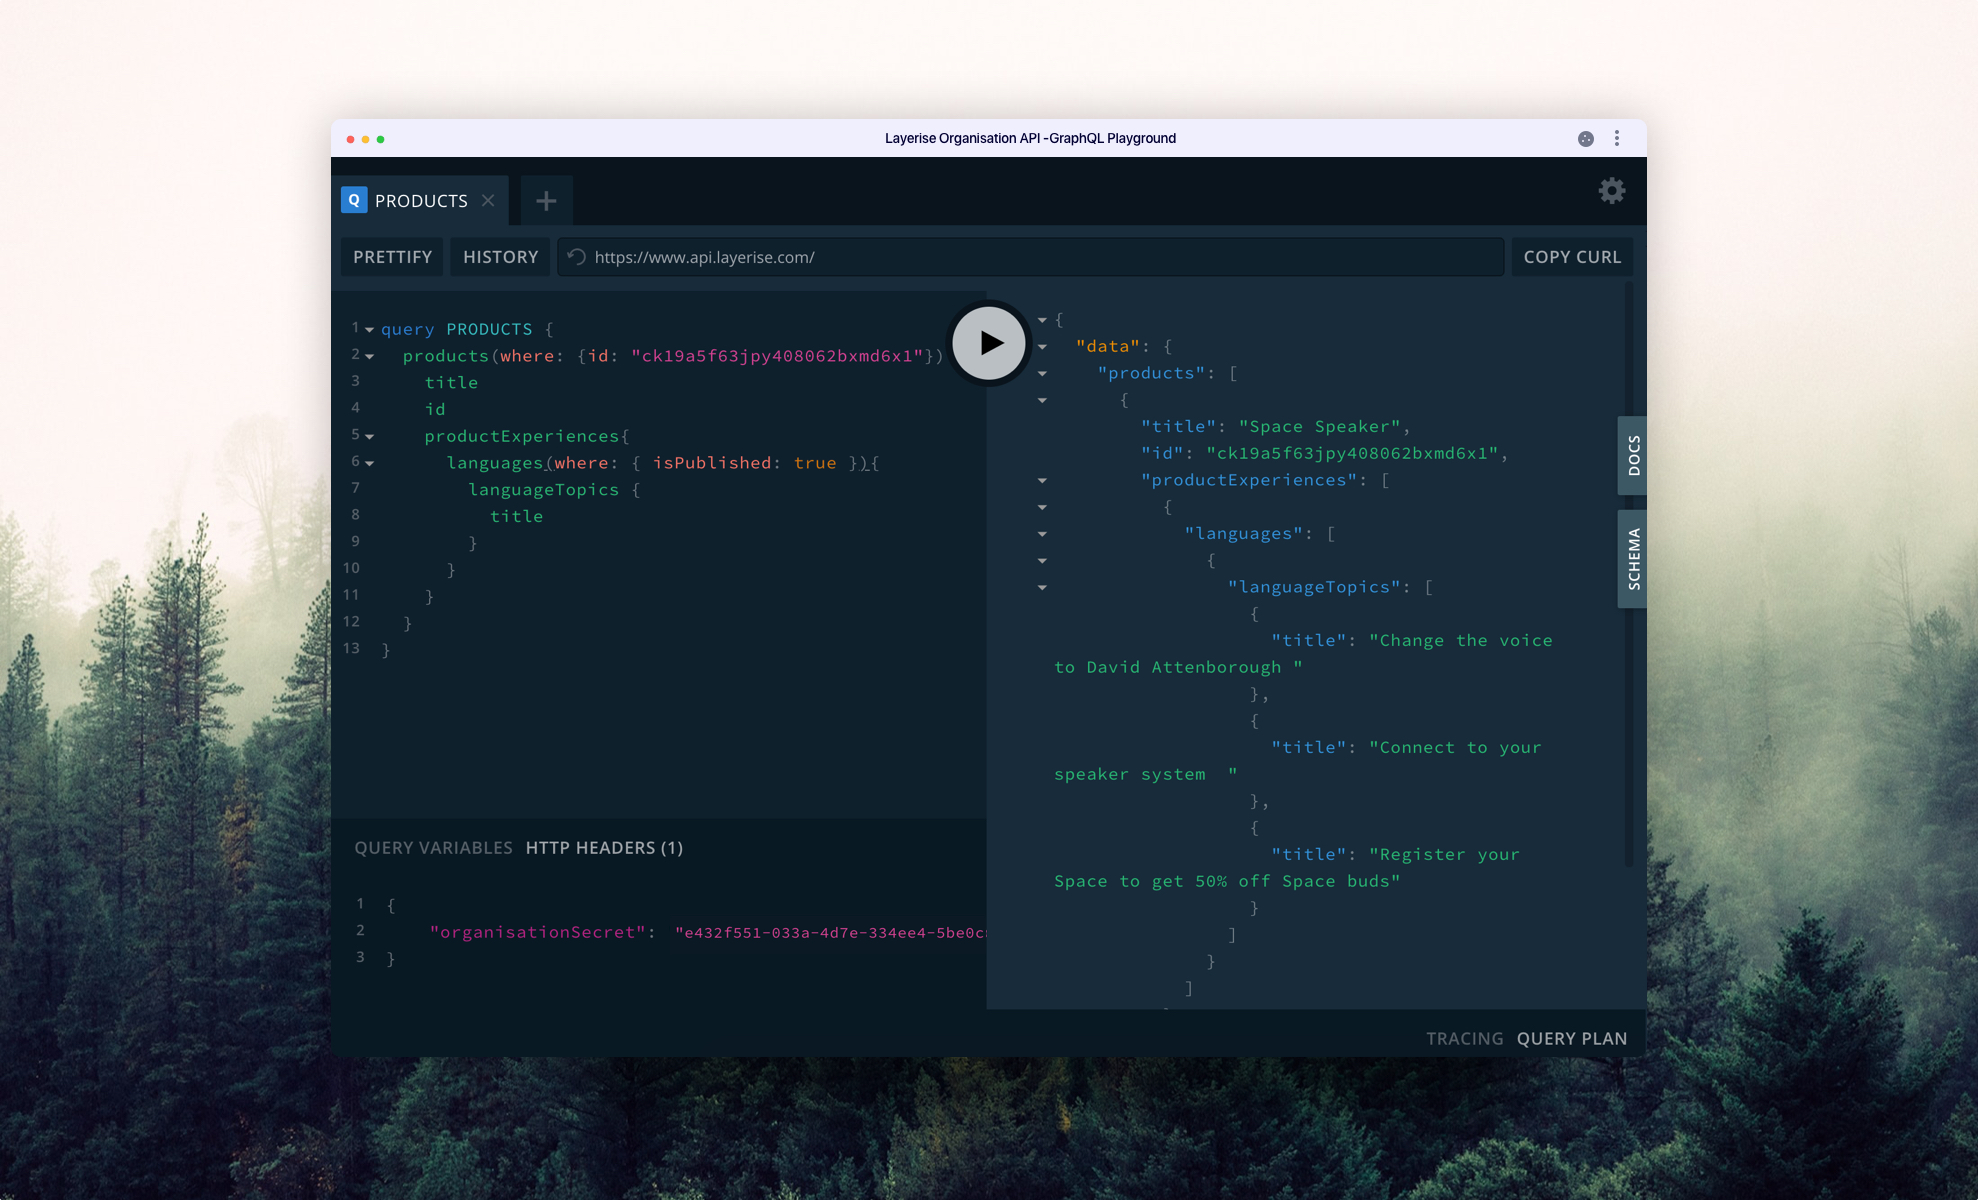Click the Play button to execute query
This screenshot has height=1200, width=1978.
pyautogui.click(x=988, y=343)
